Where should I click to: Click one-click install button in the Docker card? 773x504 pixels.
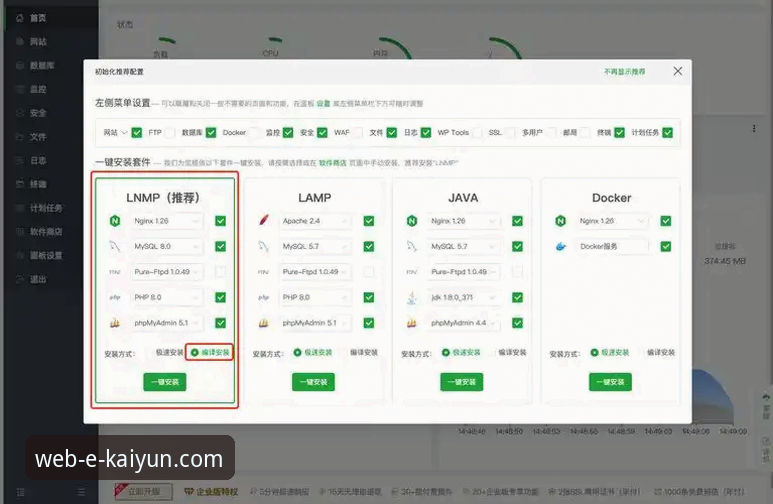(610, 382)
